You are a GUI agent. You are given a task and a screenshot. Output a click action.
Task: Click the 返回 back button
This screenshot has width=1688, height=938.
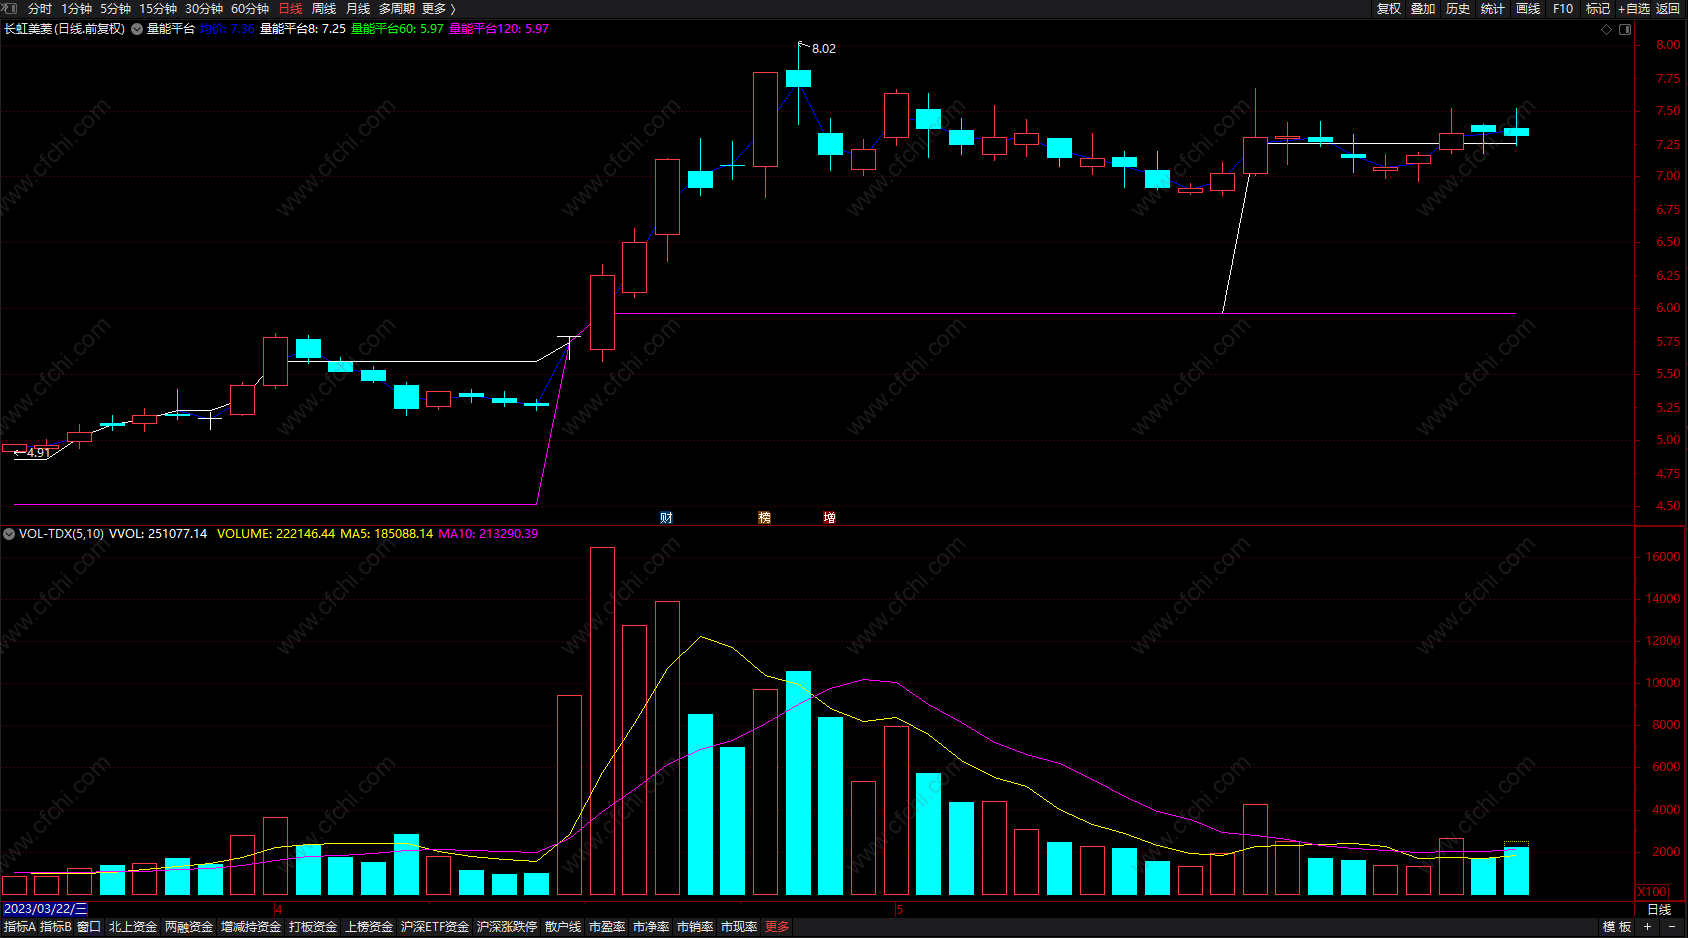click(1668, 9)
